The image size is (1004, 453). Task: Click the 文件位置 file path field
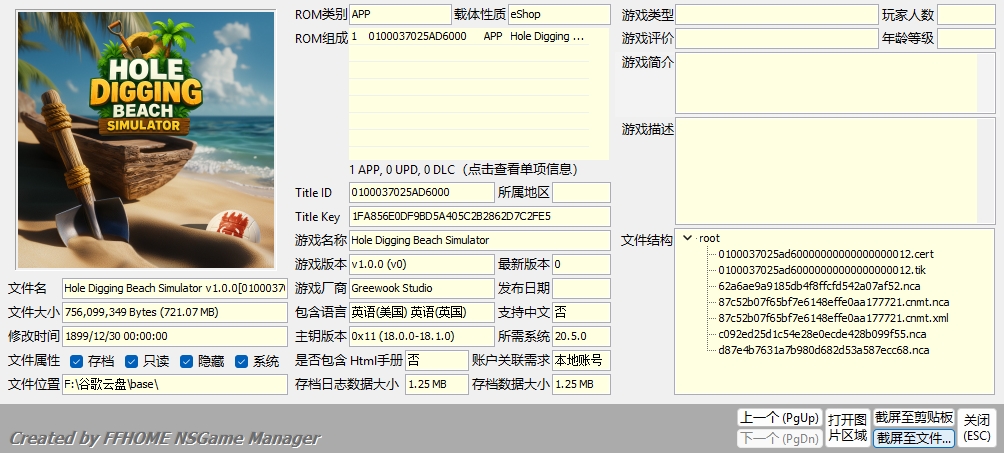tap(174, 385)
